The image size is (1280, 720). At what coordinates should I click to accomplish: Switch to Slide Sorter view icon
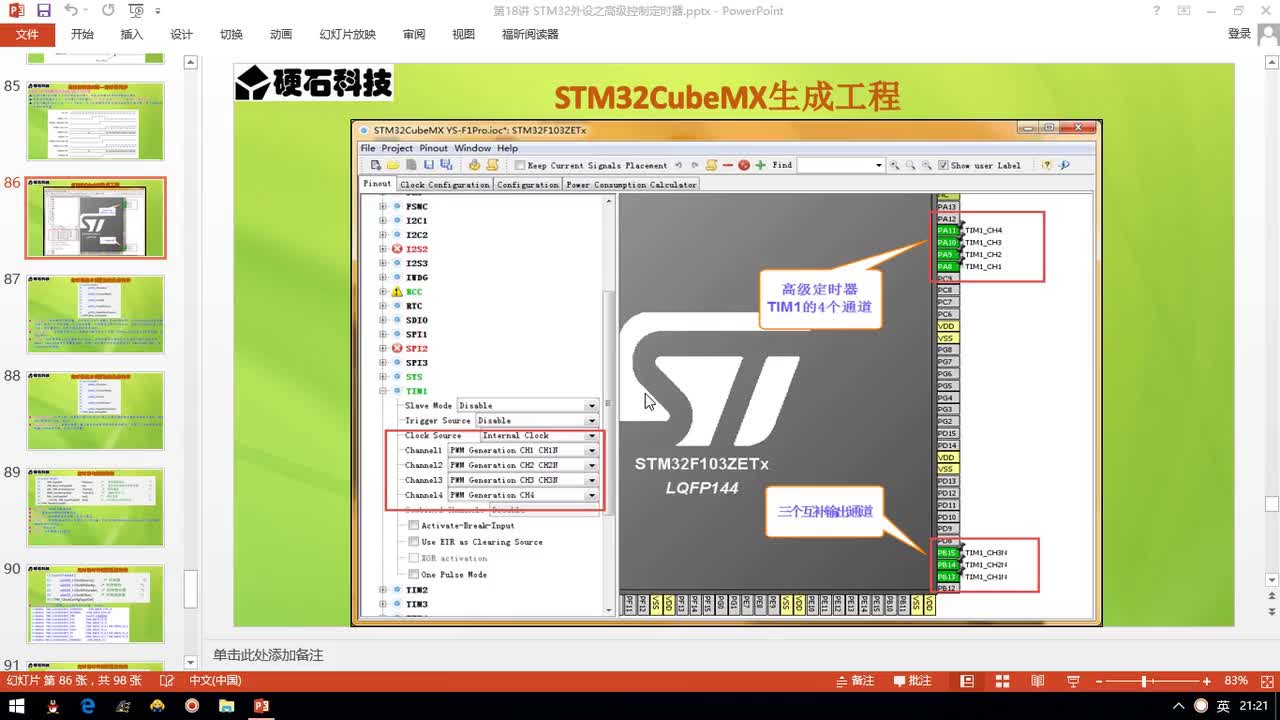pyautogui.click(x=1002, y=681)
